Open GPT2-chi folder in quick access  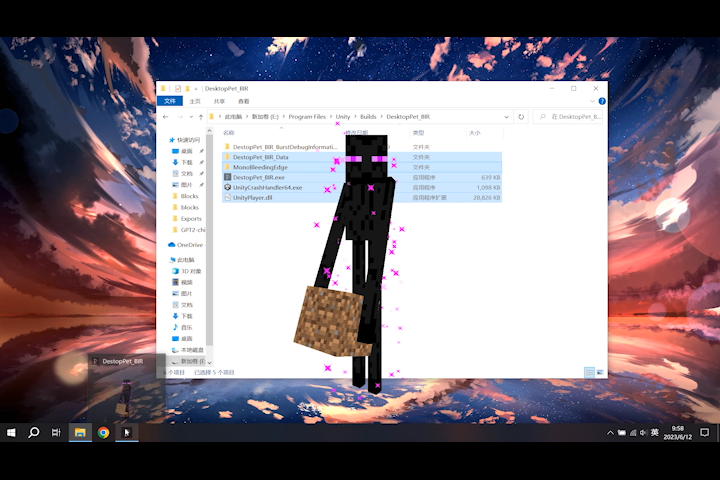coord(188,230)
